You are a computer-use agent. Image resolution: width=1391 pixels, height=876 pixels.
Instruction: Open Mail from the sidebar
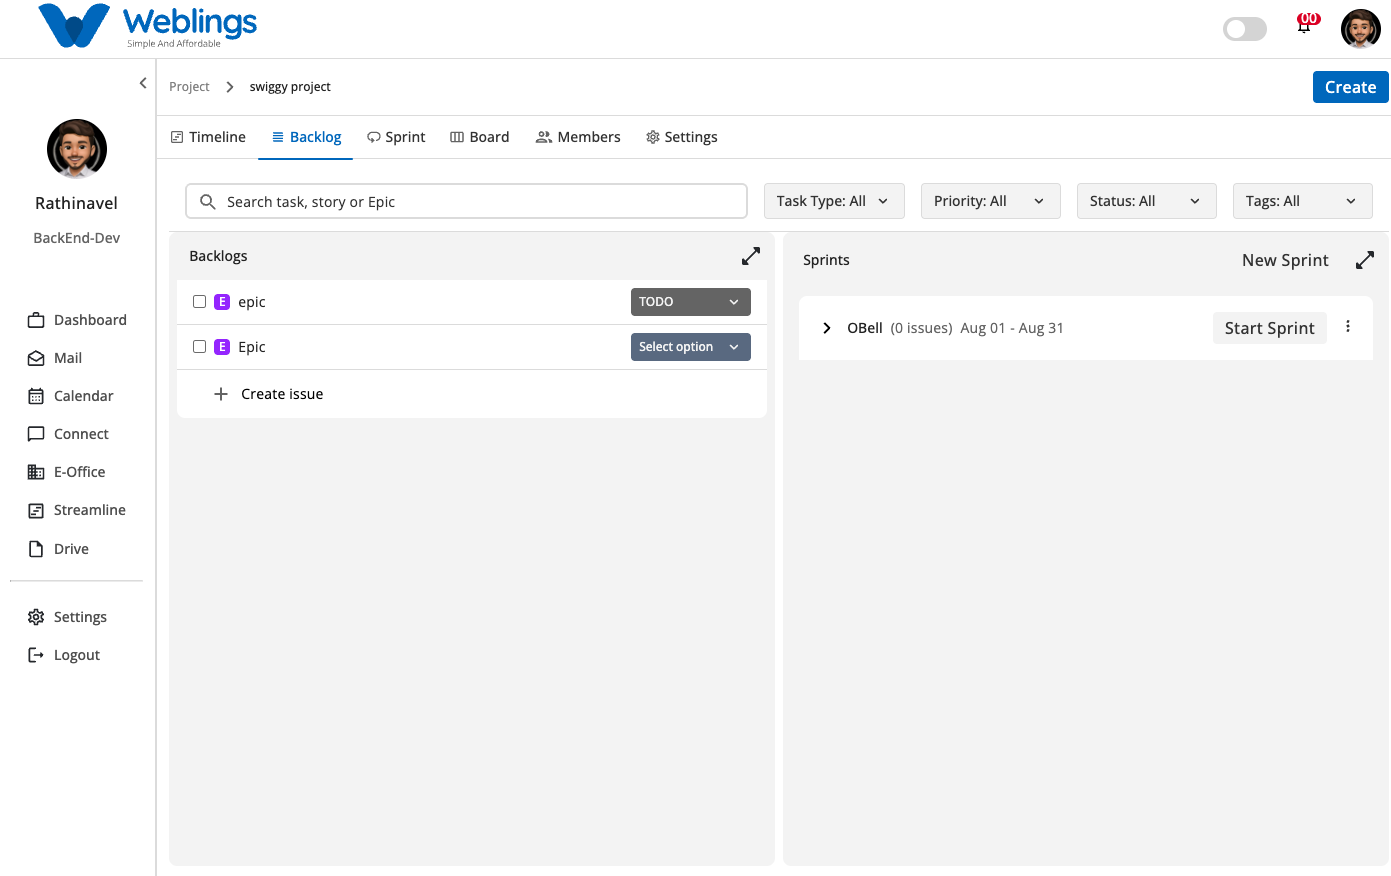pyautogui.click(x=55, y=358)
